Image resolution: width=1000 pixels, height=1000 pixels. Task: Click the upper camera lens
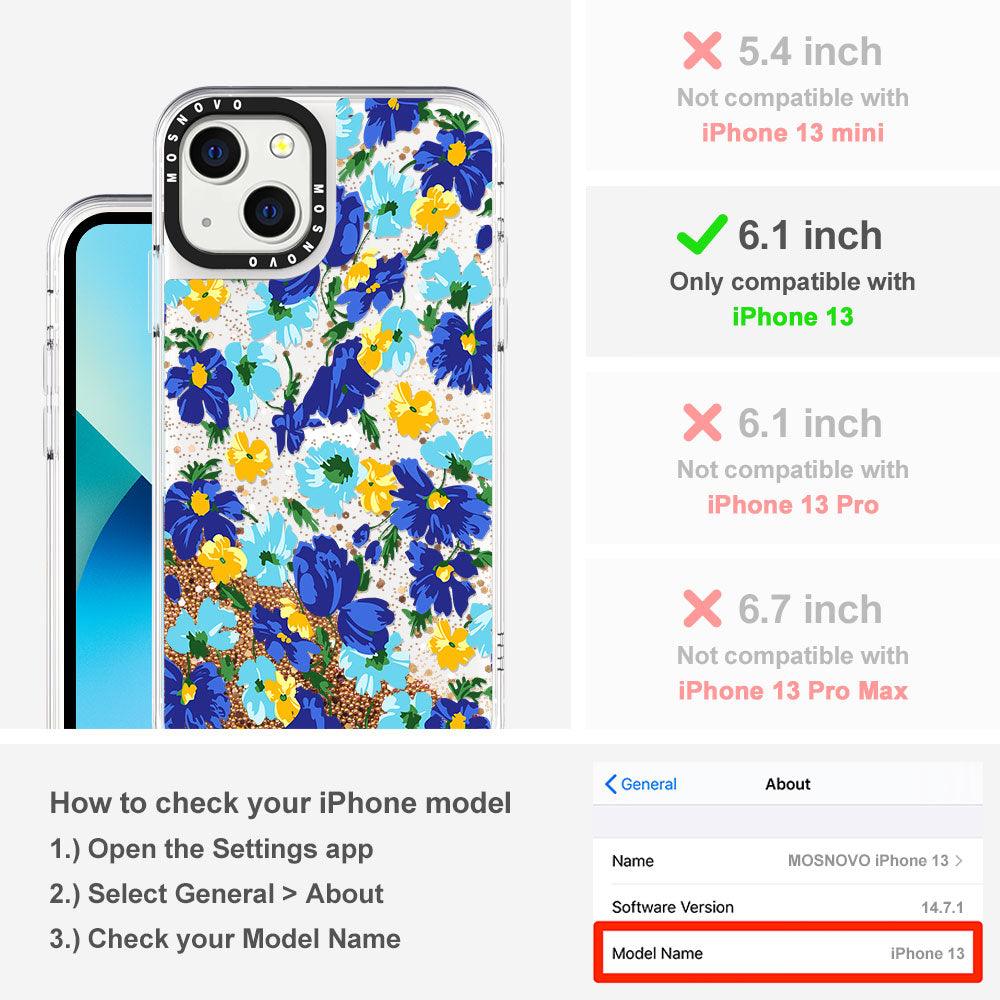coord(215,153)
